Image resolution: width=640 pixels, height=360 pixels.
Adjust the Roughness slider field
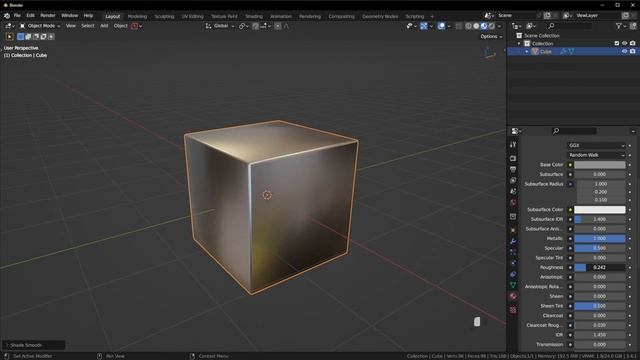point(600,268)
